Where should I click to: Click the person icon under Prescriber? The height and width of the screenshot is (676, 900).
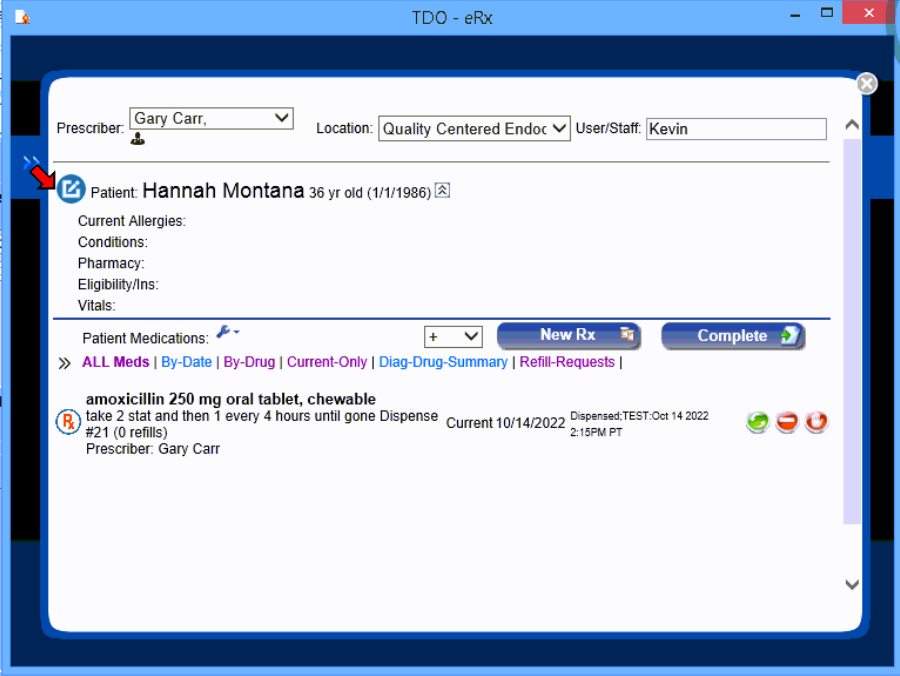coord(138,140)
